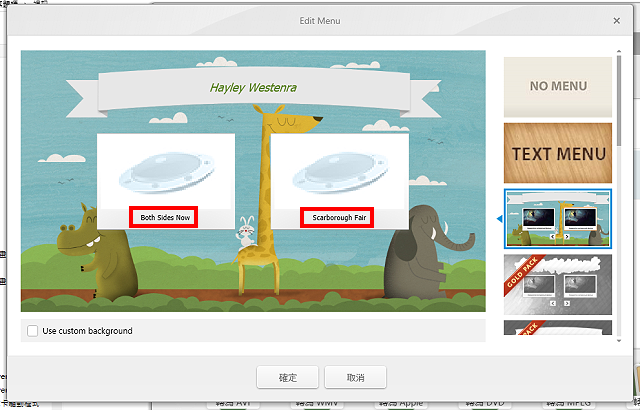Select the giraffe safari menu template
The image size is (640, 410).
[558, 219]
